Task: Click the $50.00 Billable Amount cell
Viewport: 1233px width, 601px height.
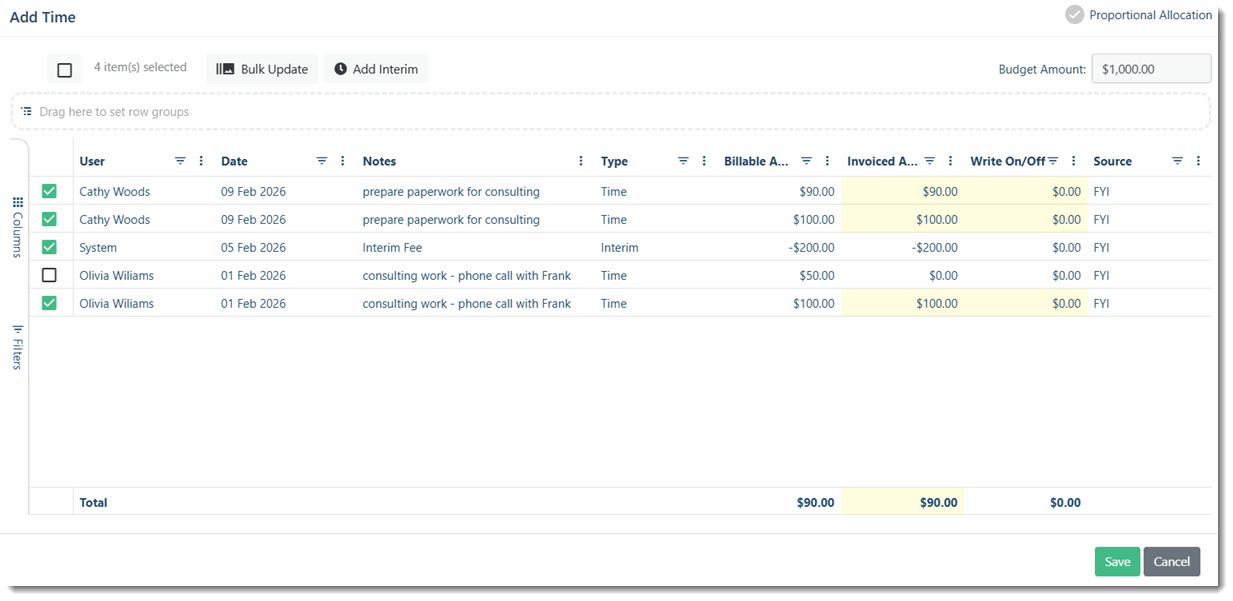Action: coord(780,275)
